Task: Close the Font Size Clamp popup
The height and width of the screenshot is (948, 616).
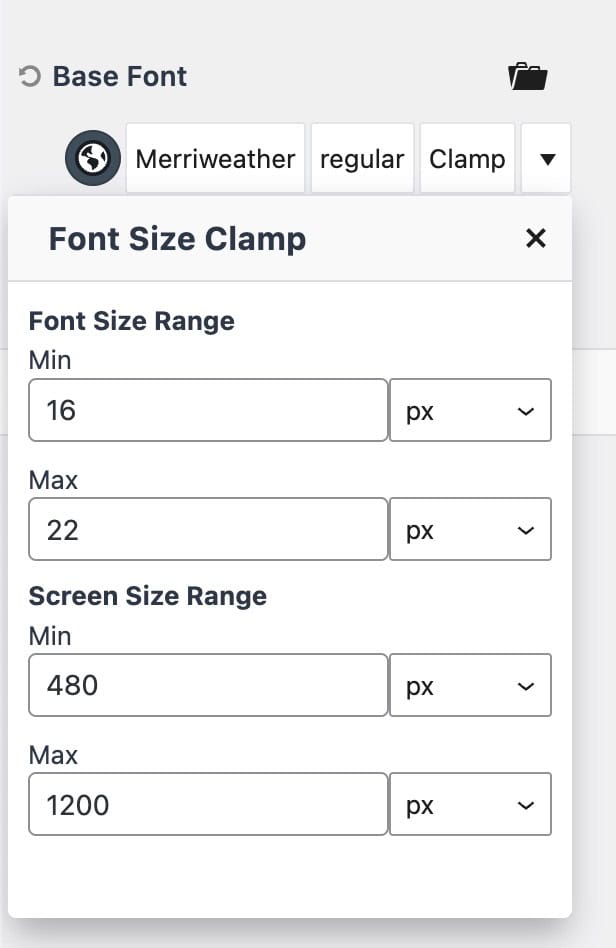Action: 536,238
